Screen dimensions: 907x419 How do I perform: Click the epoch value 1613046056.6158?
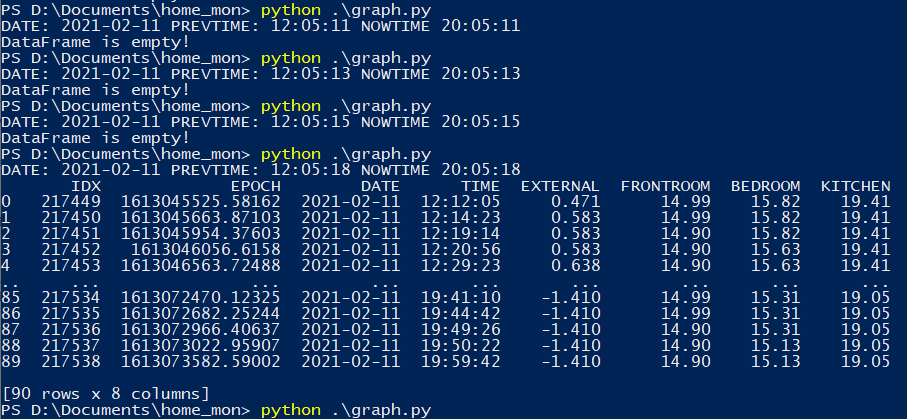click(206, 248)
